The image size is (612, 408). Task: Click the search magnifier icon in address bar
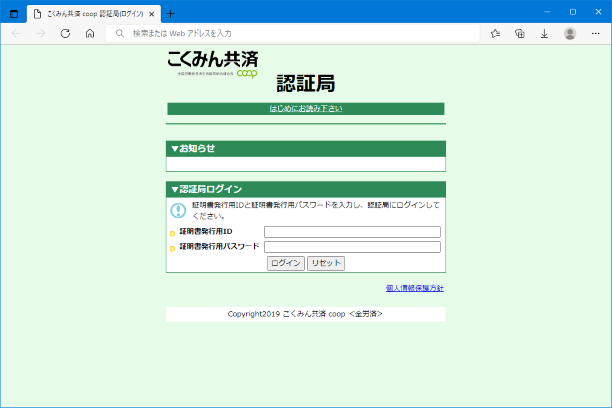click(120, 34)
